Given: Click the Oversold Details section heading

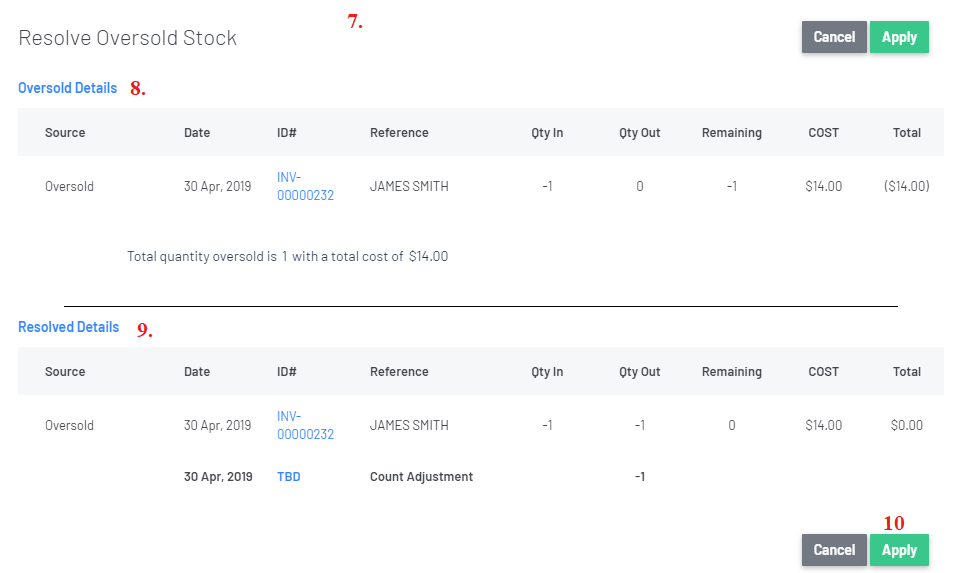Looking at the screenshot, I should (67, 88).
